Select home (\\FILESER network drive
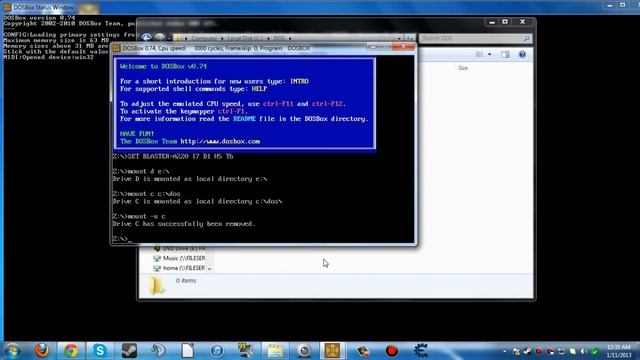 pos(179,268)
